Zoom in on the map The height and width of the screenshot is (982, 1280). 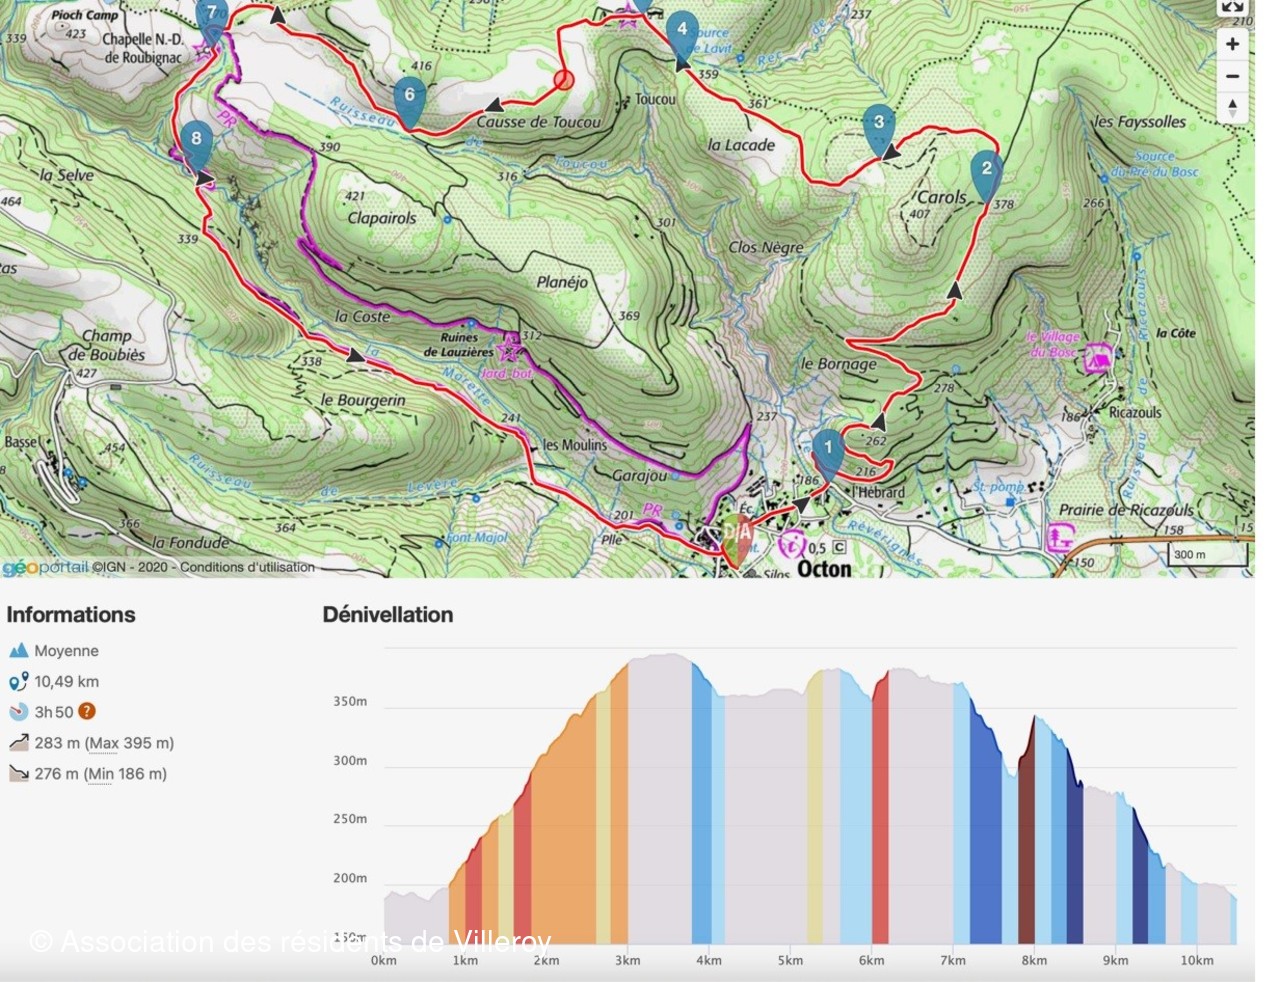[x=1232, y=44]
